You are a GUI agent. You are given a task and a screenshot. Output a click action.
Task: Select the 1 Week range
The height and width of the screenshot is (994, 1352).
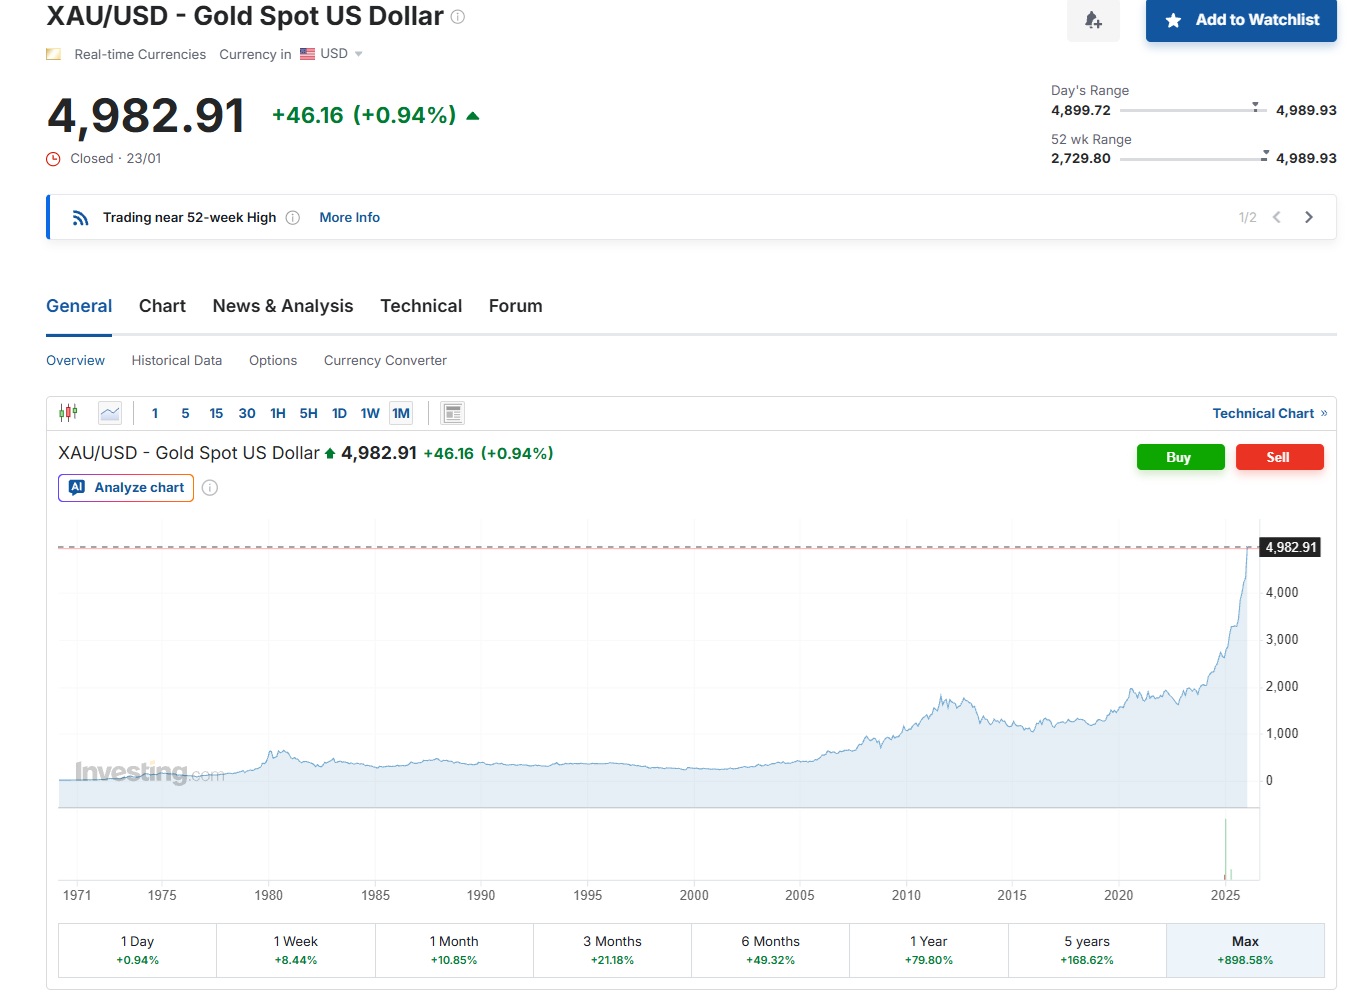click(x=296, y=950)
